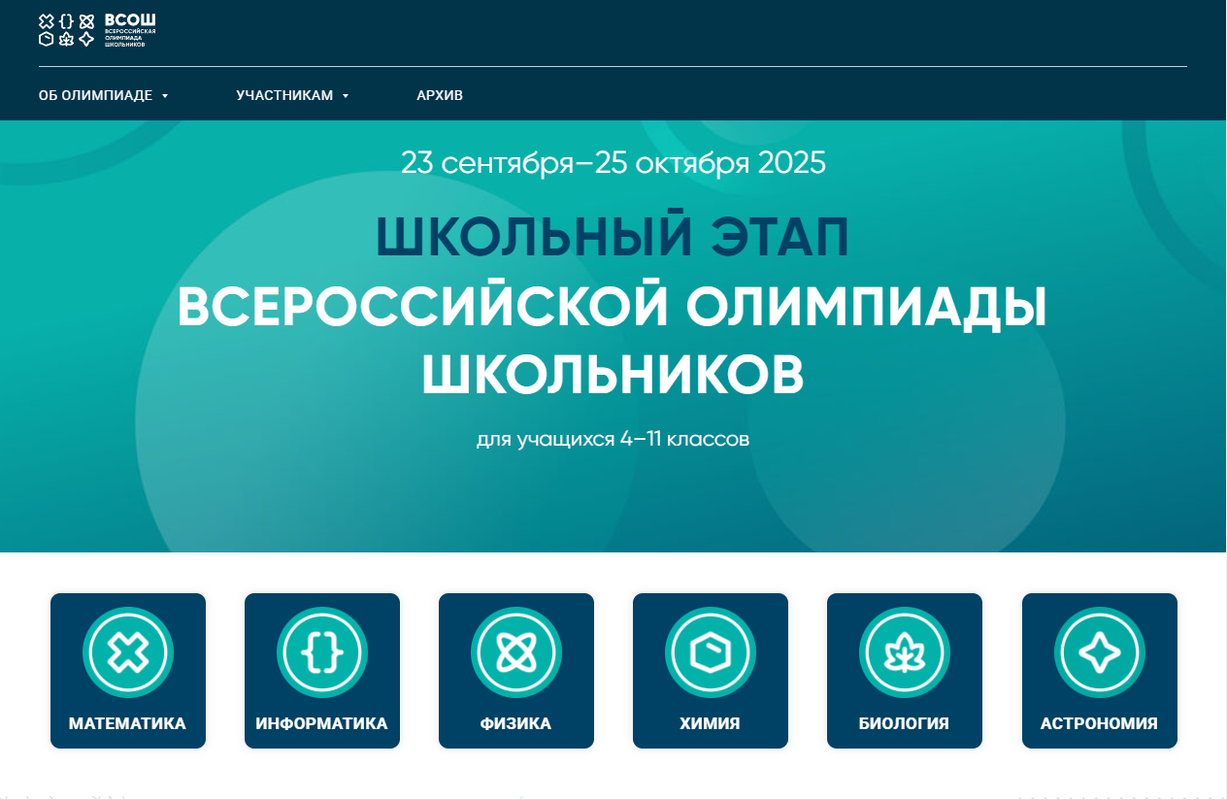
Task: Expand the Об олимпиаде dropdown arrow
Action: tap(165, 96)
